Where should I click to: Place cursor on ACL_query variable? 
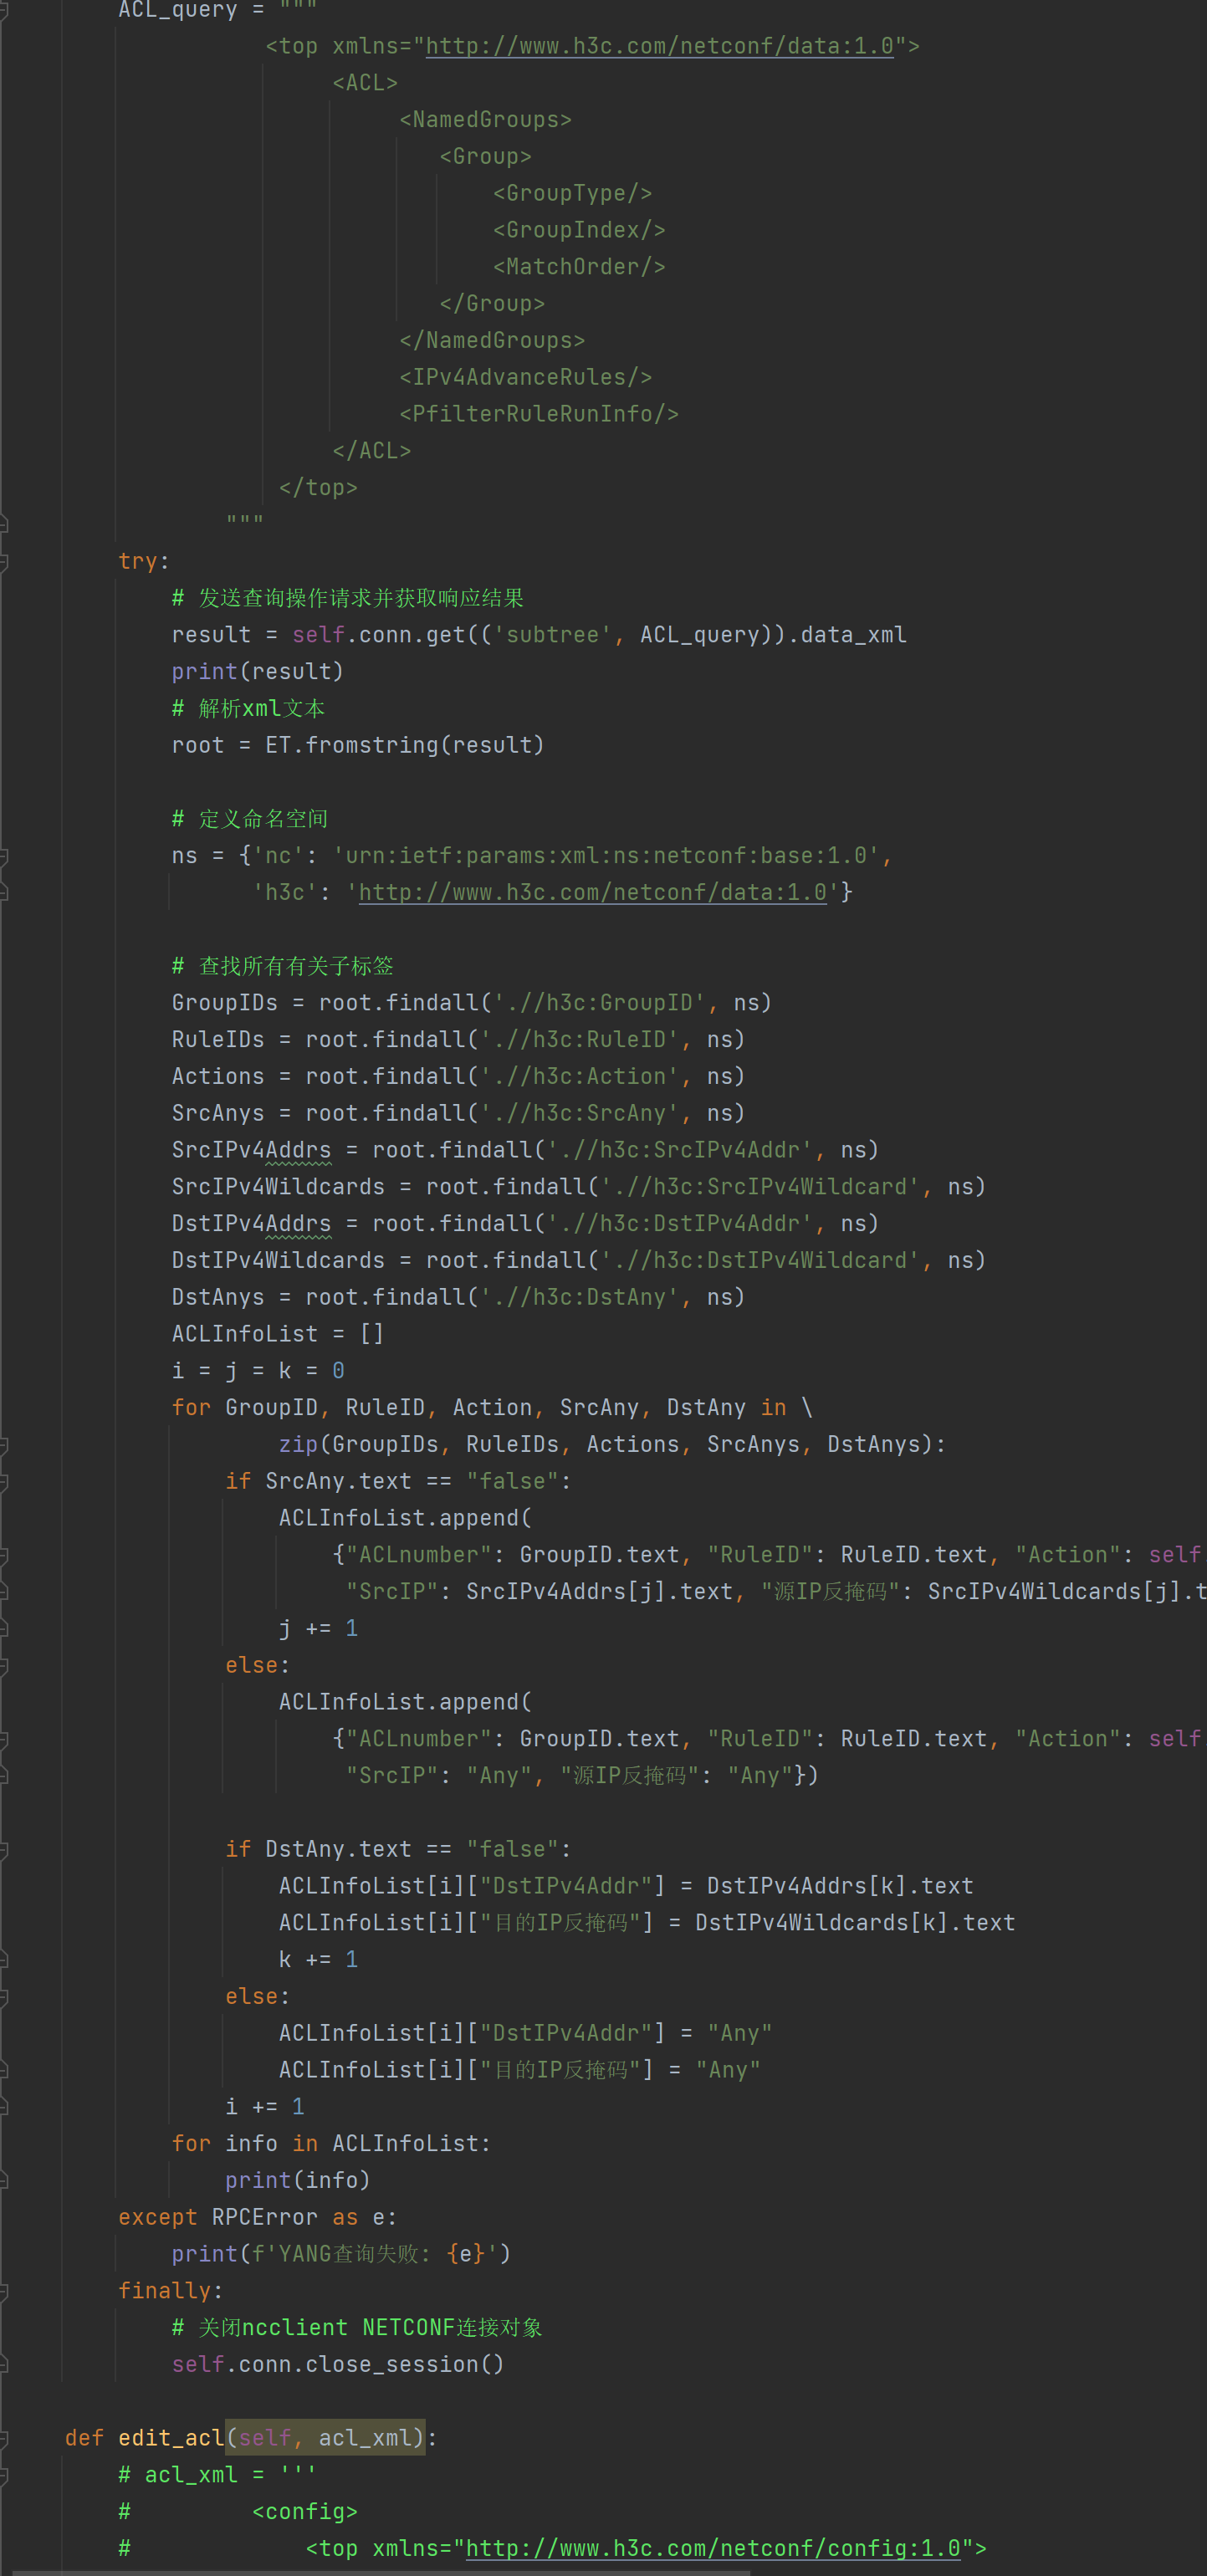[x=178, y=10]
